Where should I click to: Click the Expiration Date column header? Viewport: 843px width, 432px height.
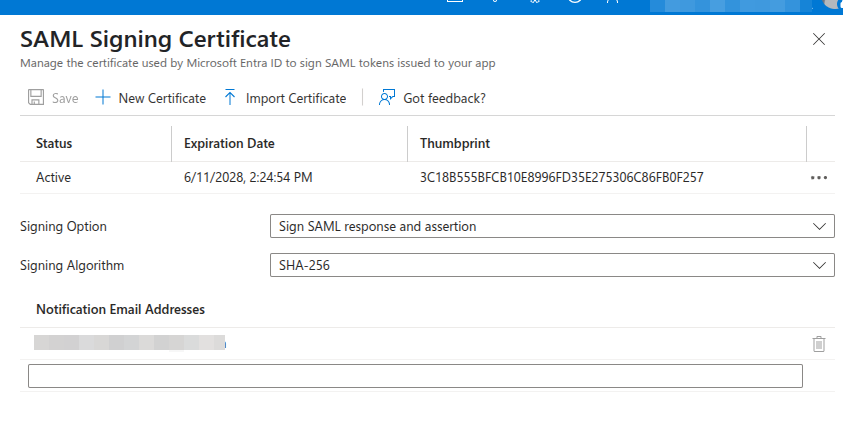pyautogui.click(x=229, y=143)
